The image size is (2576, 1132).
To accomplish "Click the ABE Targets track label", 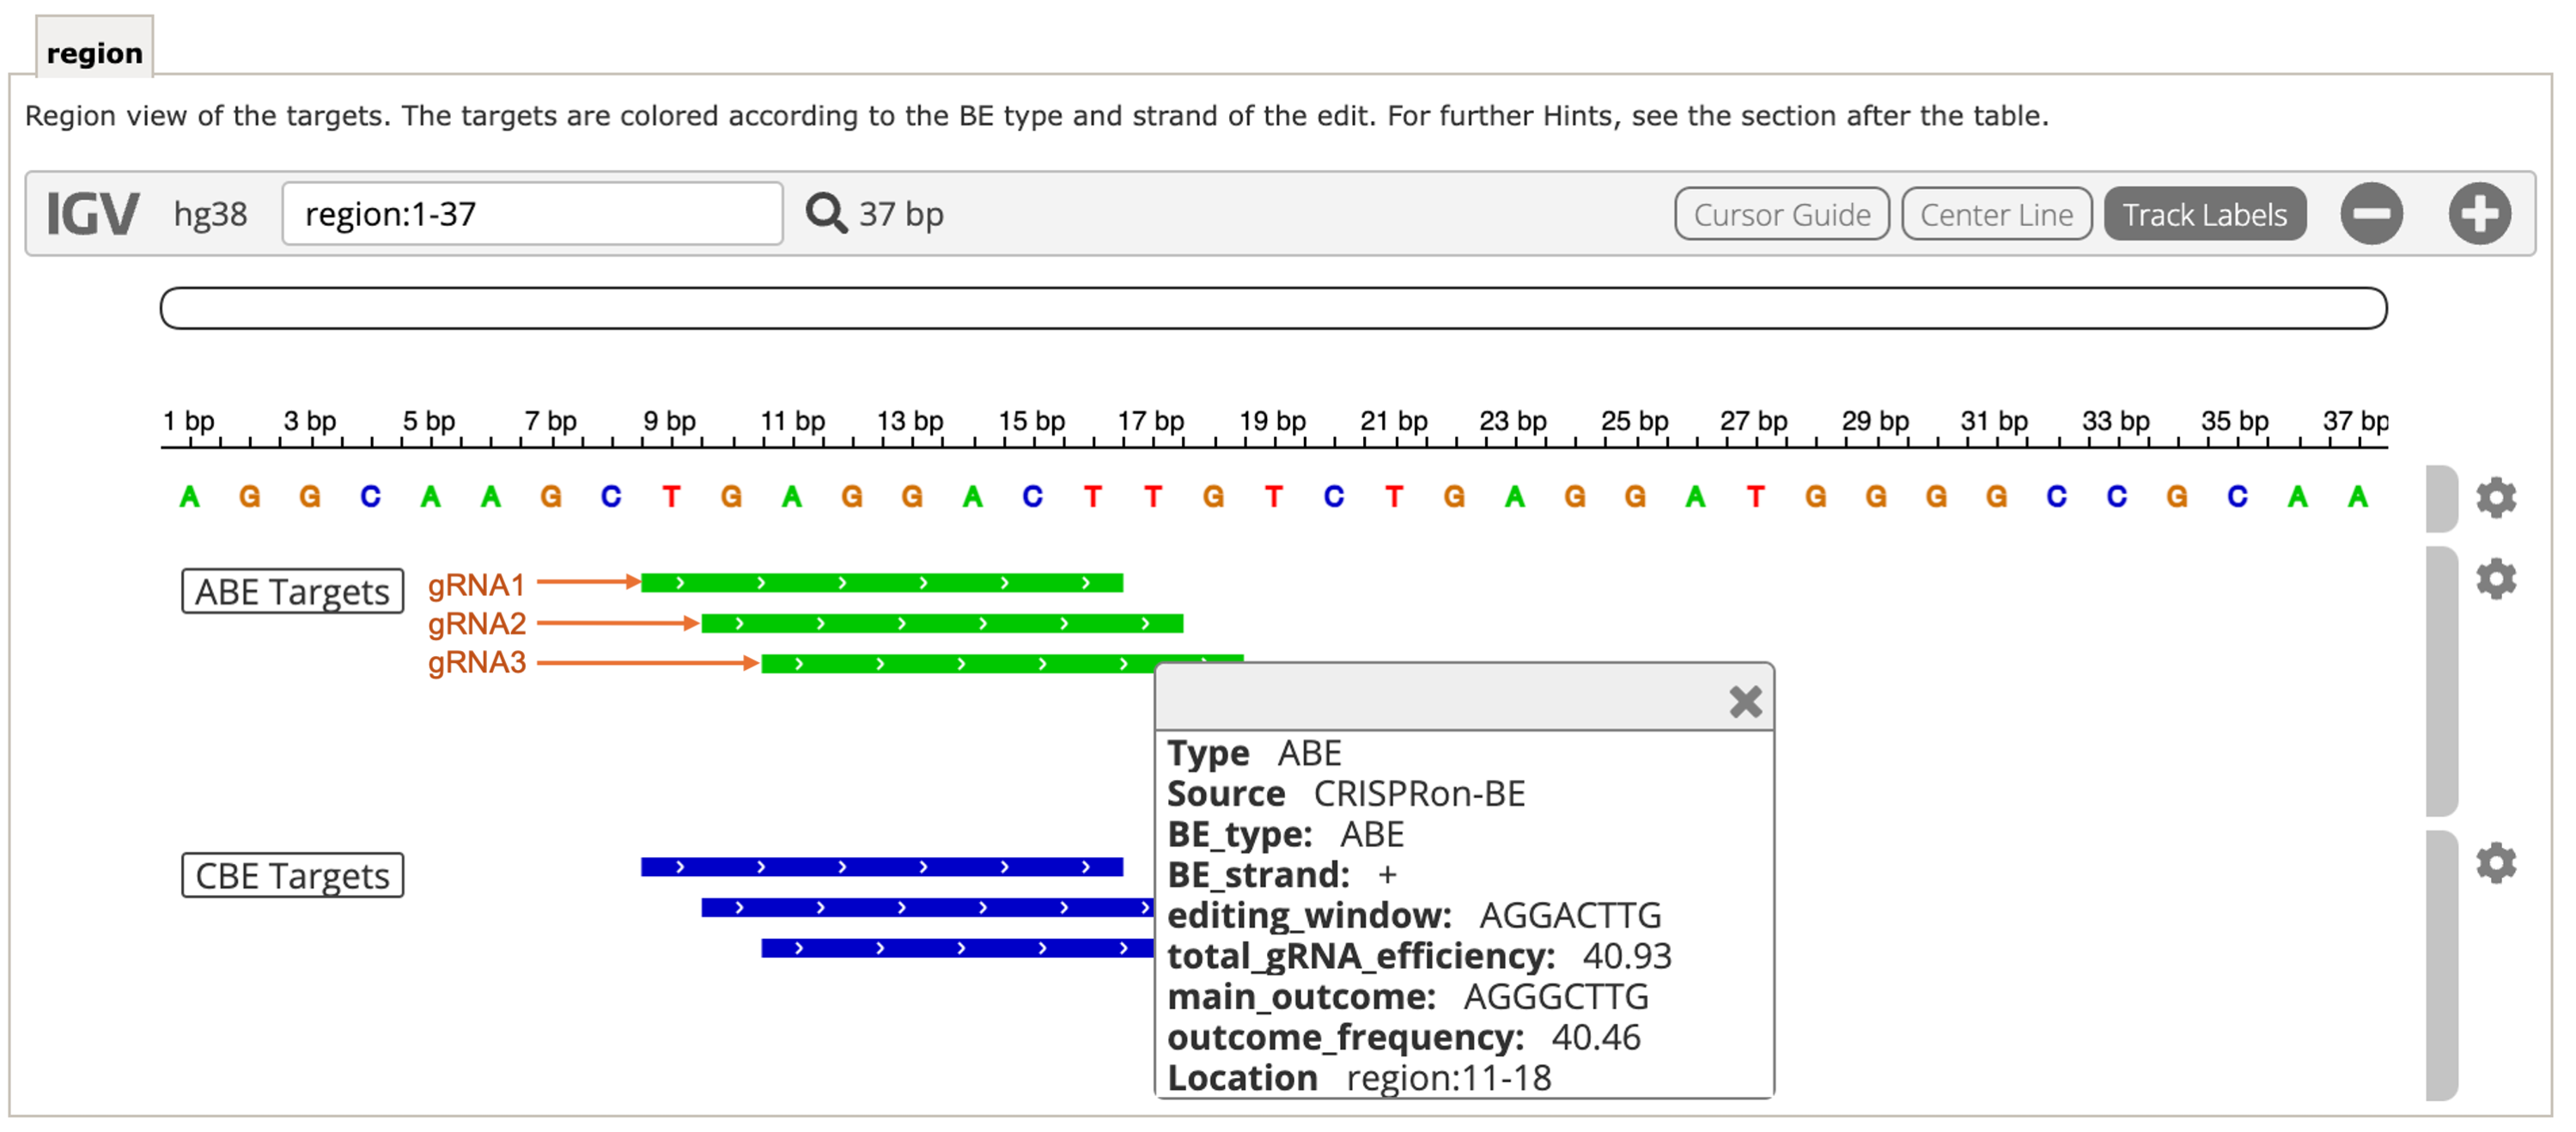I will click(x=292, y=591).
